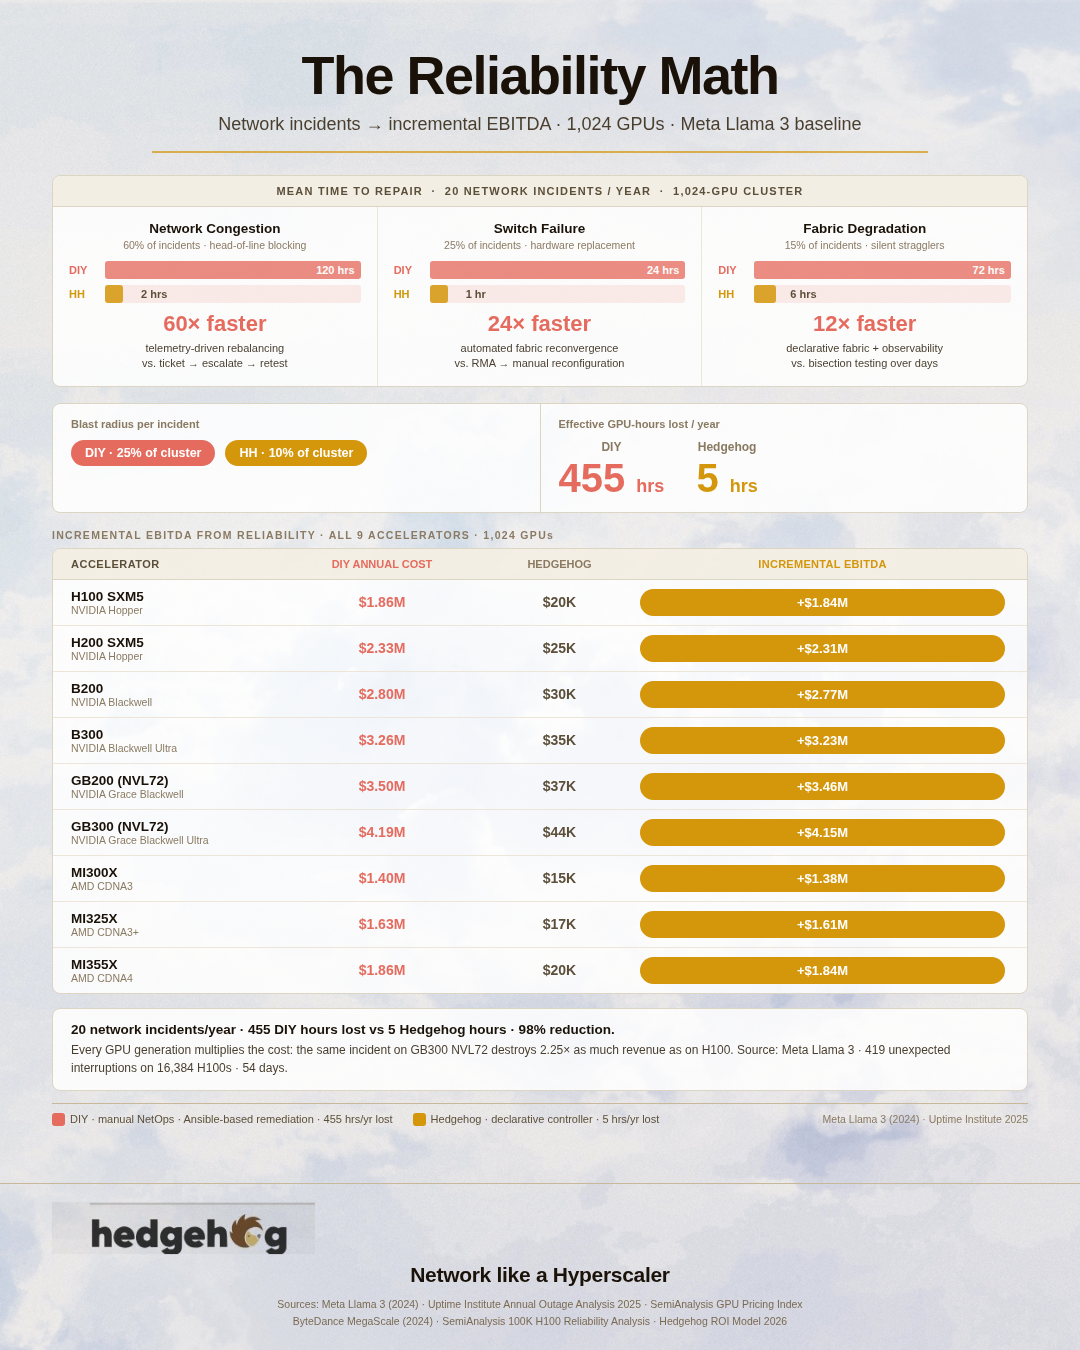Click the +$1.84M bar in the MI355X row
Image resolution: width=1080 pixels, height=1350 pixels.
tap(822, 971)
